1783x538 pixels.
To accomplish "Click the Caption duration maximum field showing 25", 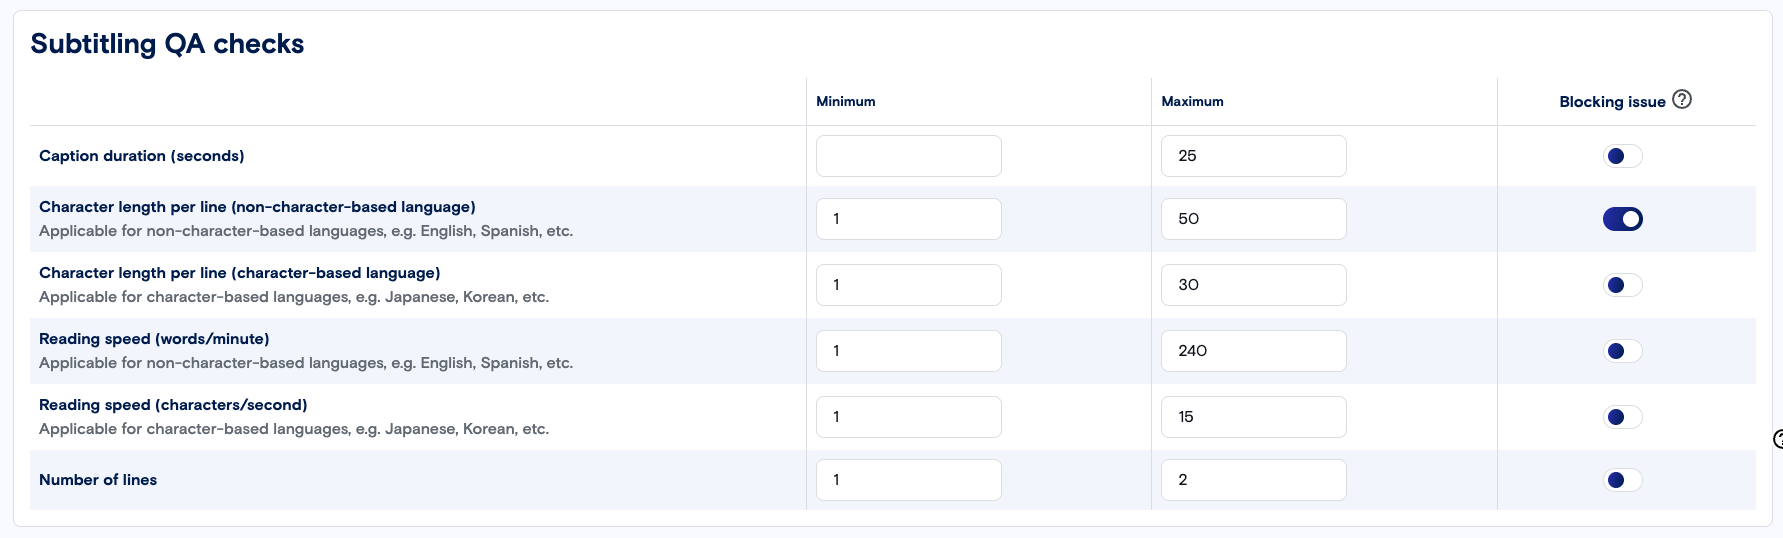I will 1253,156.
